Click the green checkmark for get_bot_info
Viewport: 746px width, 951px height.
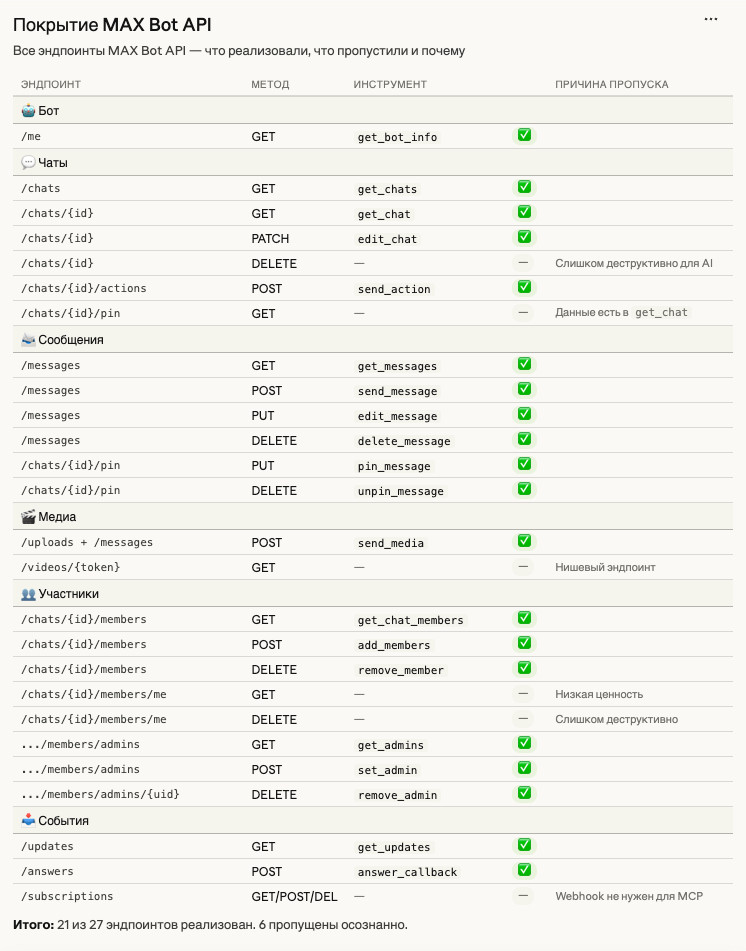(523, 136)
